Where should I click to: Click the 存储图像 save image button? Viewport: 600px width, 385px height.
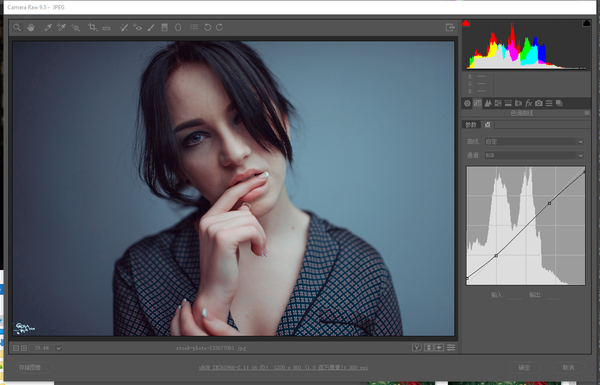click(x=34, y=367)
